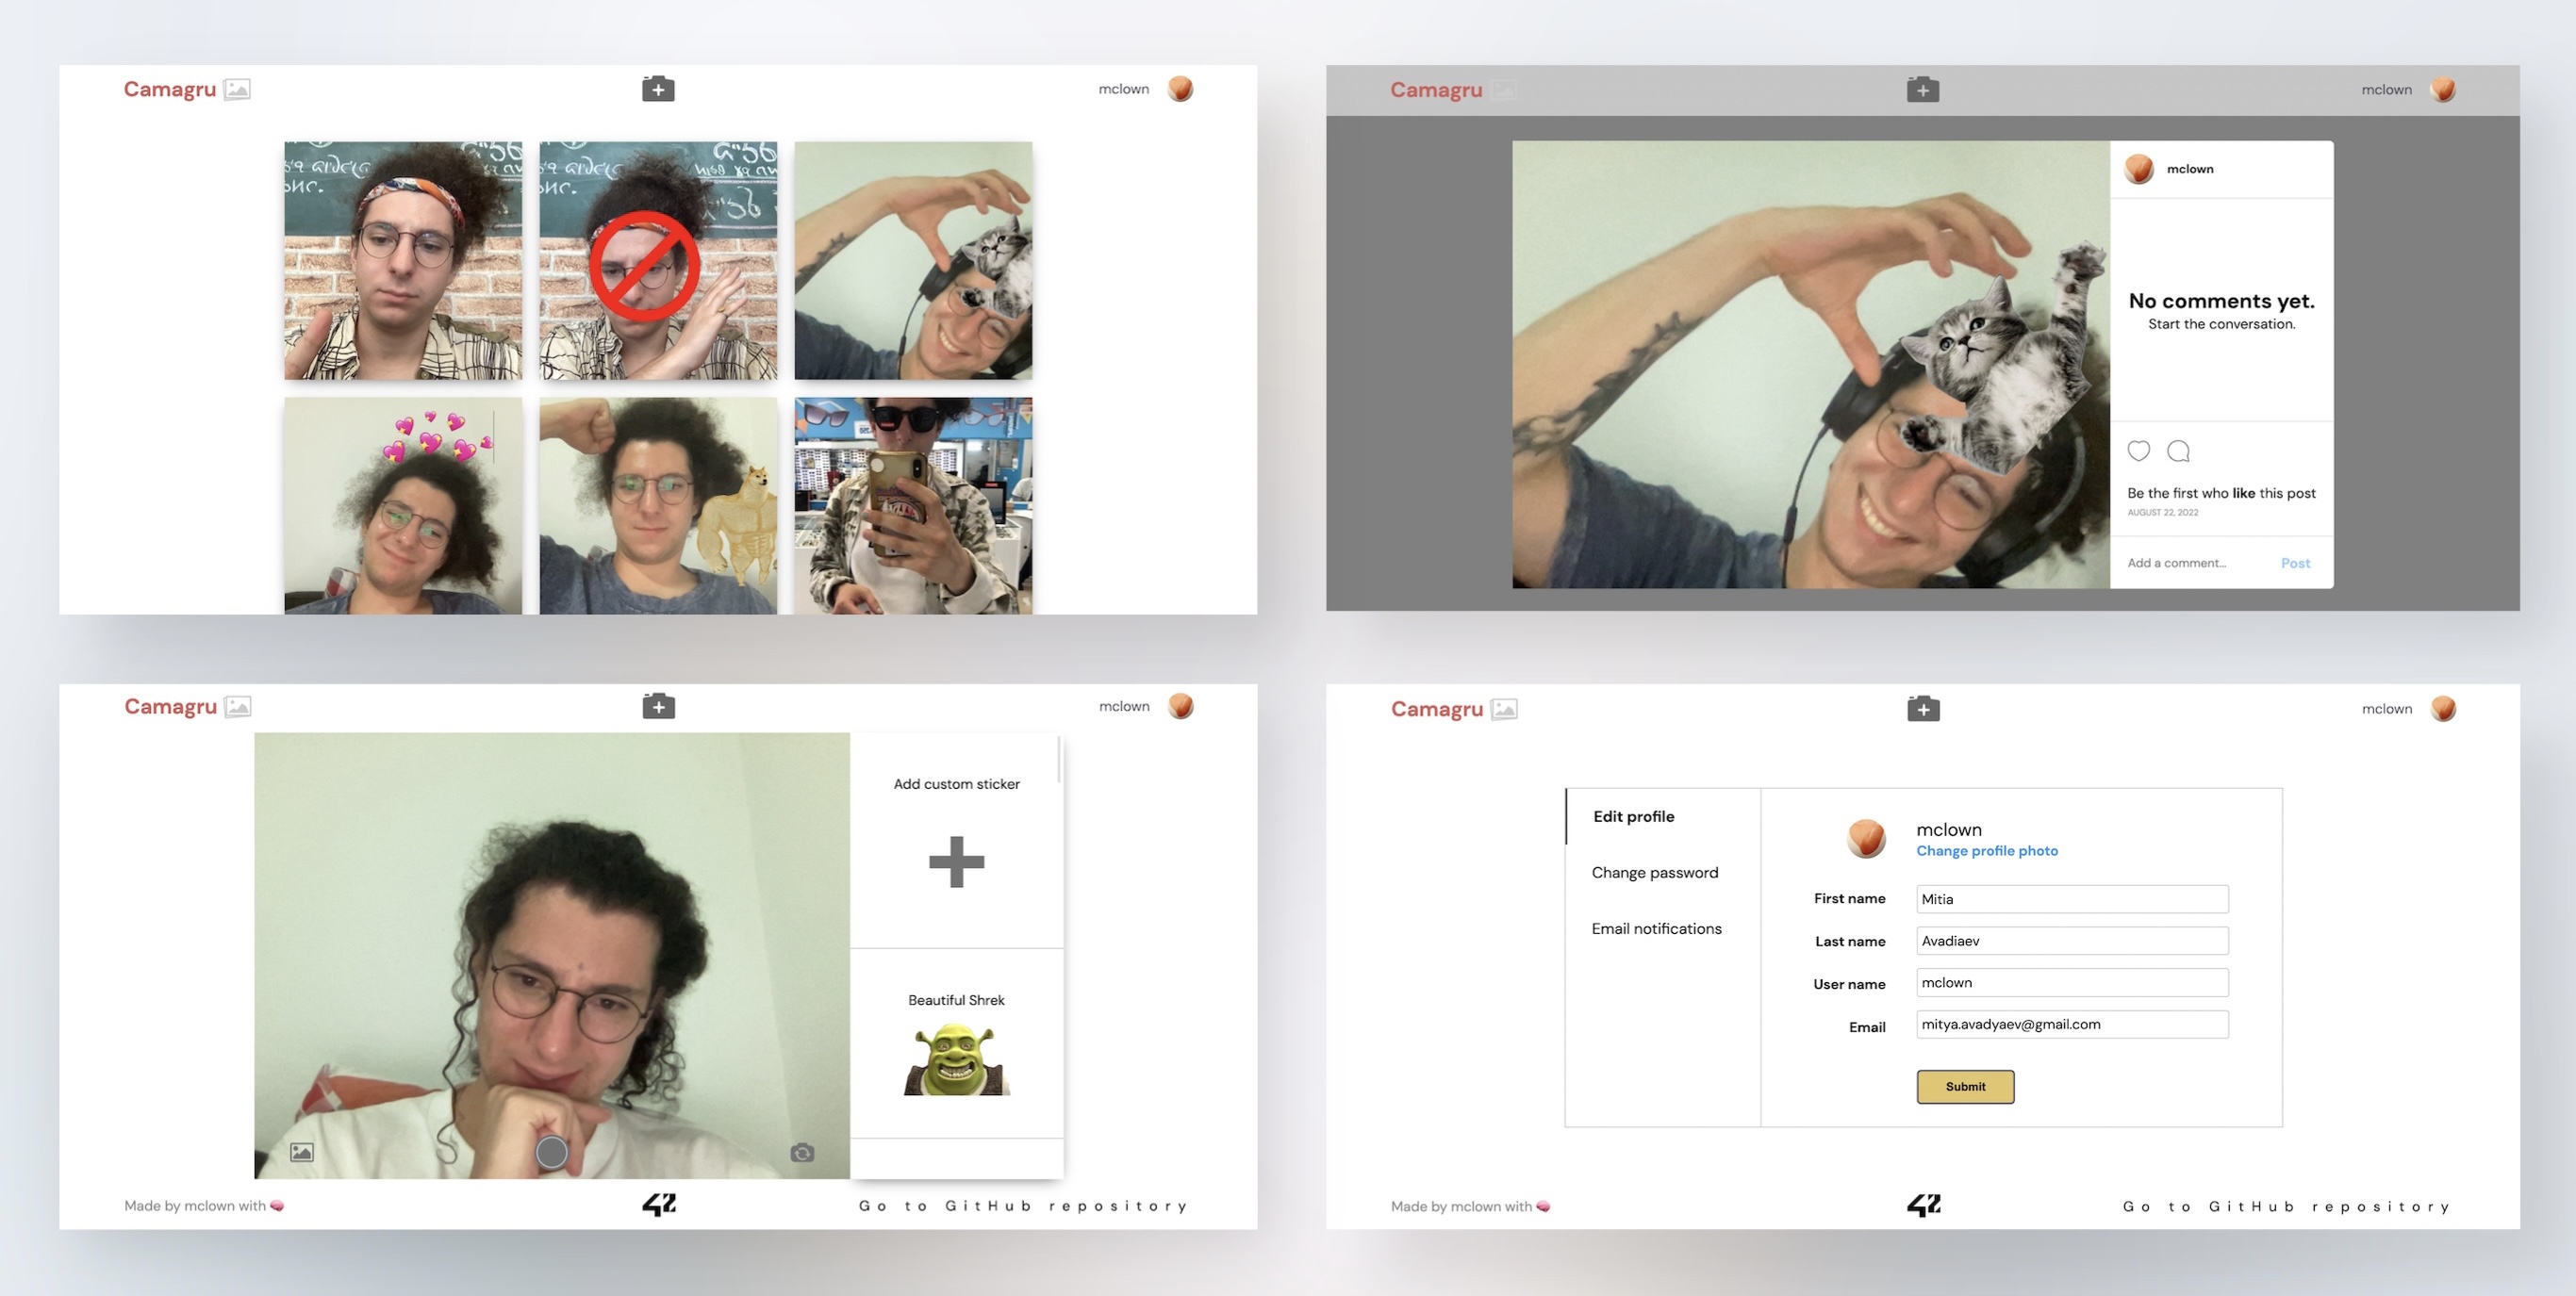Click the Add a comment field
Image resolution: width=2576 pixels, height=1296 pixels.
(x=2176, y=563)
